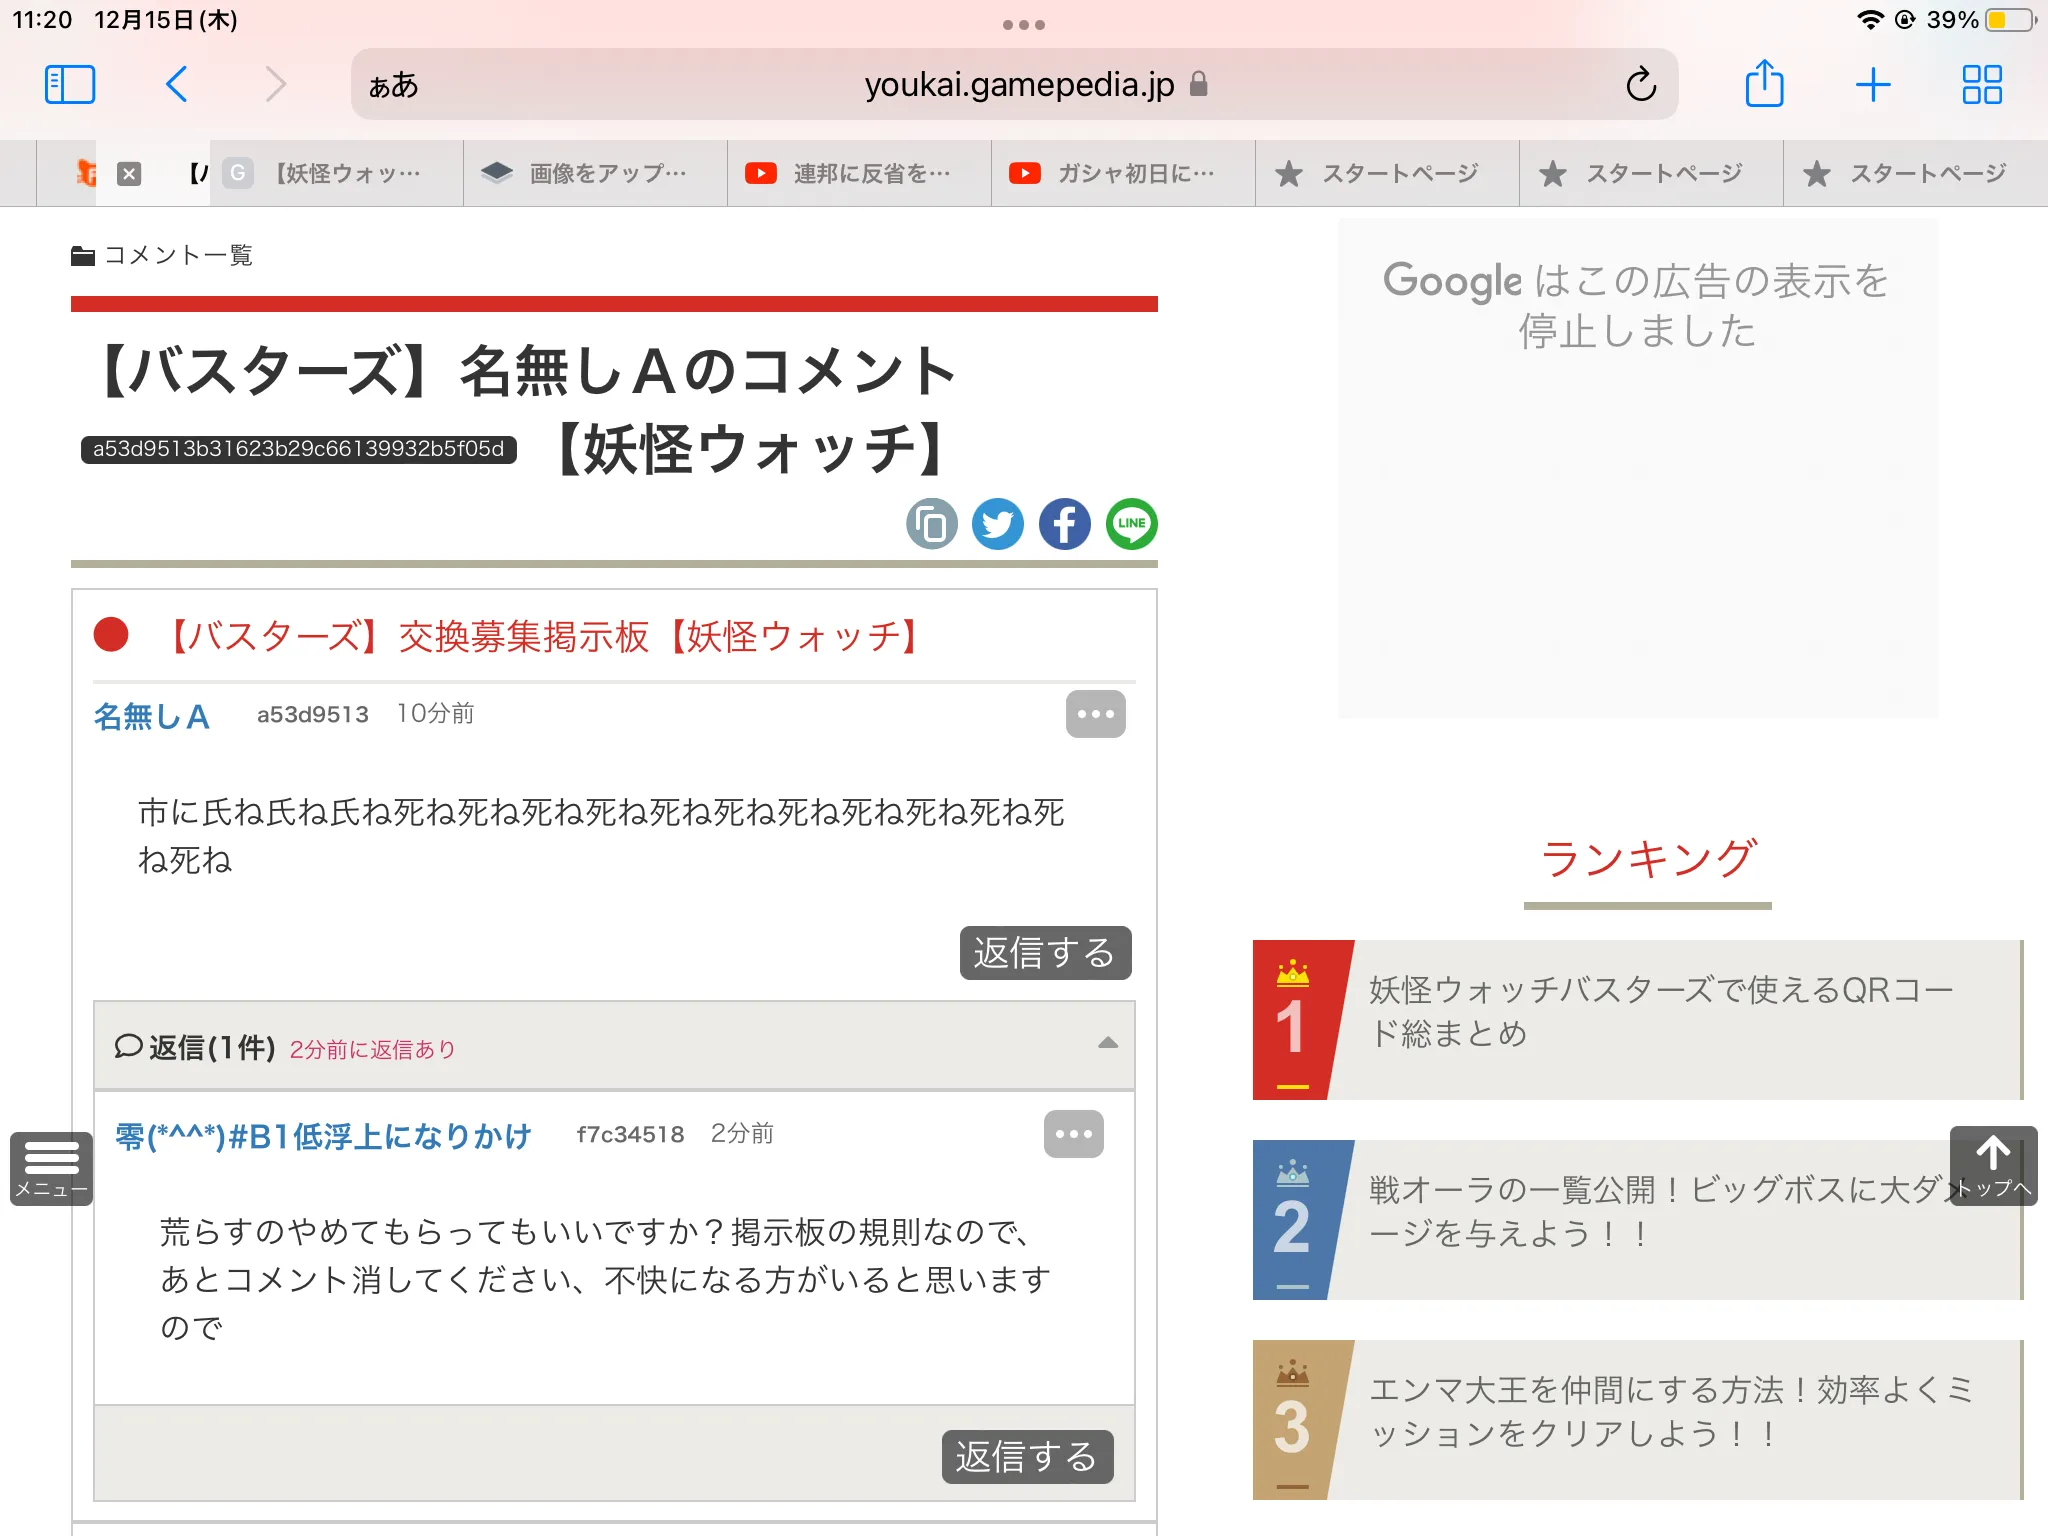
Task: Share the page on Twitter
Action: (998, 524)
